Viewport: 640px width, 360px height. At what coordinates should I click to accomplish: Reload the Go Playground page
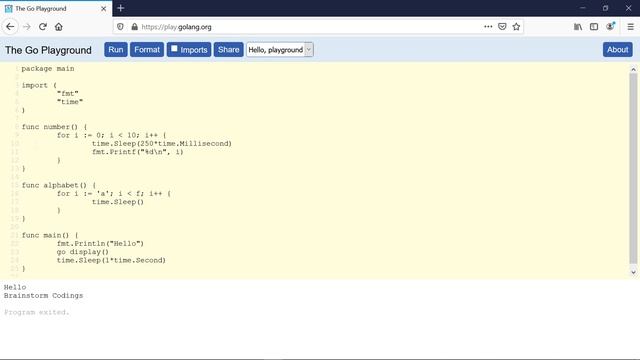point(43,27)
